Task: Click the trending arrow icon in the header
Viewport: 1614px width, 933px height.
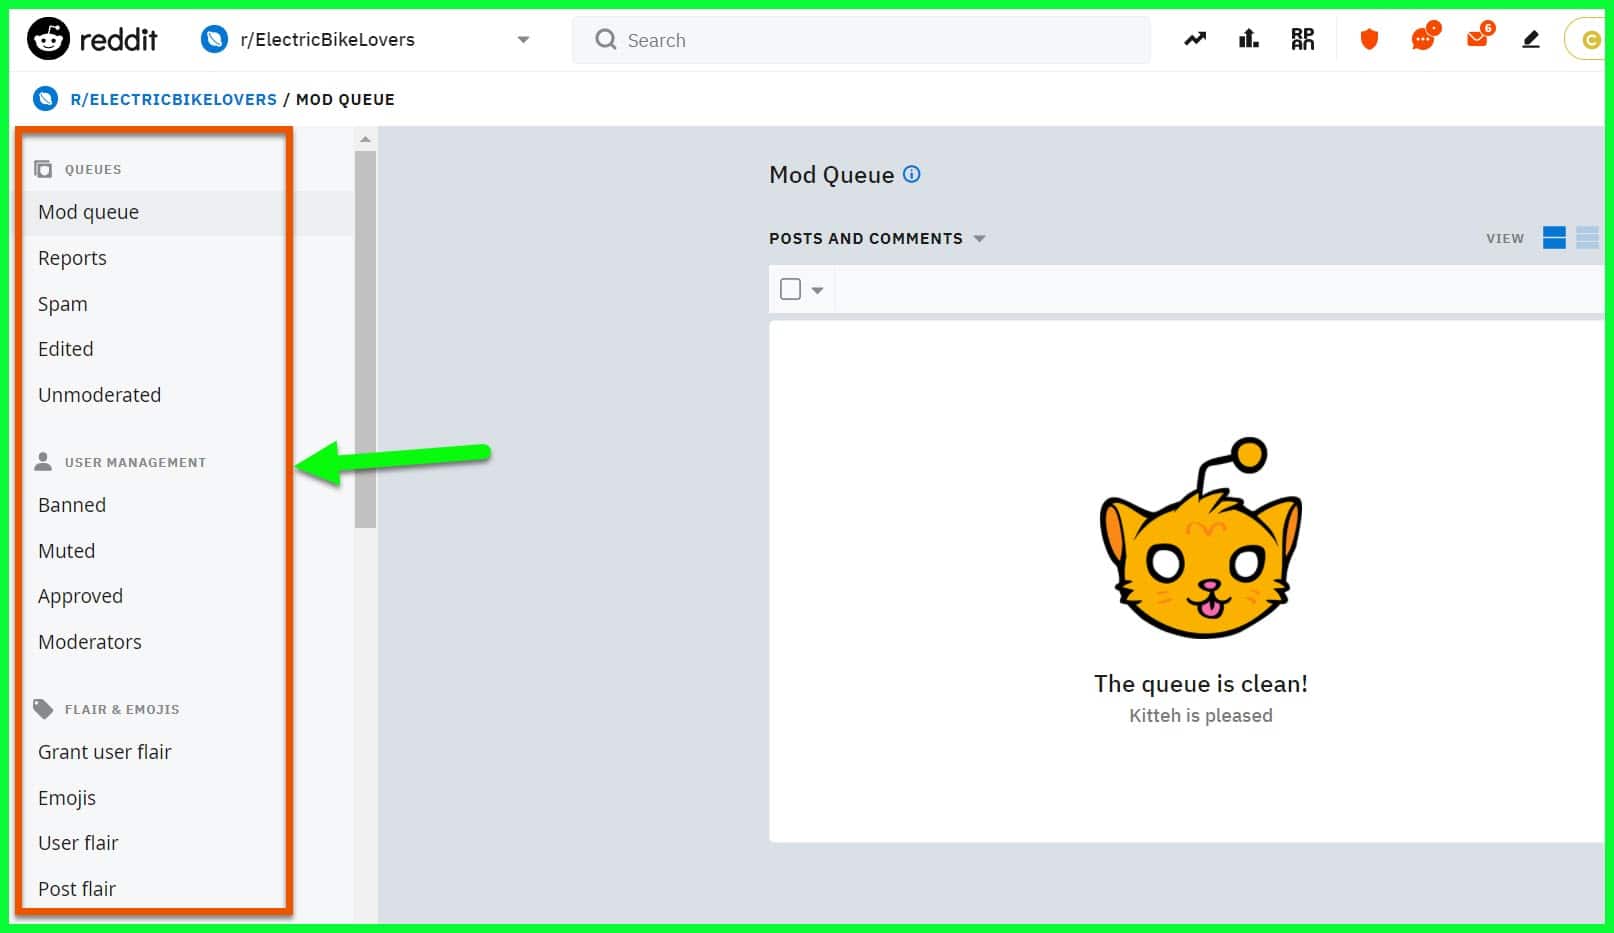Action: tap(1194, 39)
